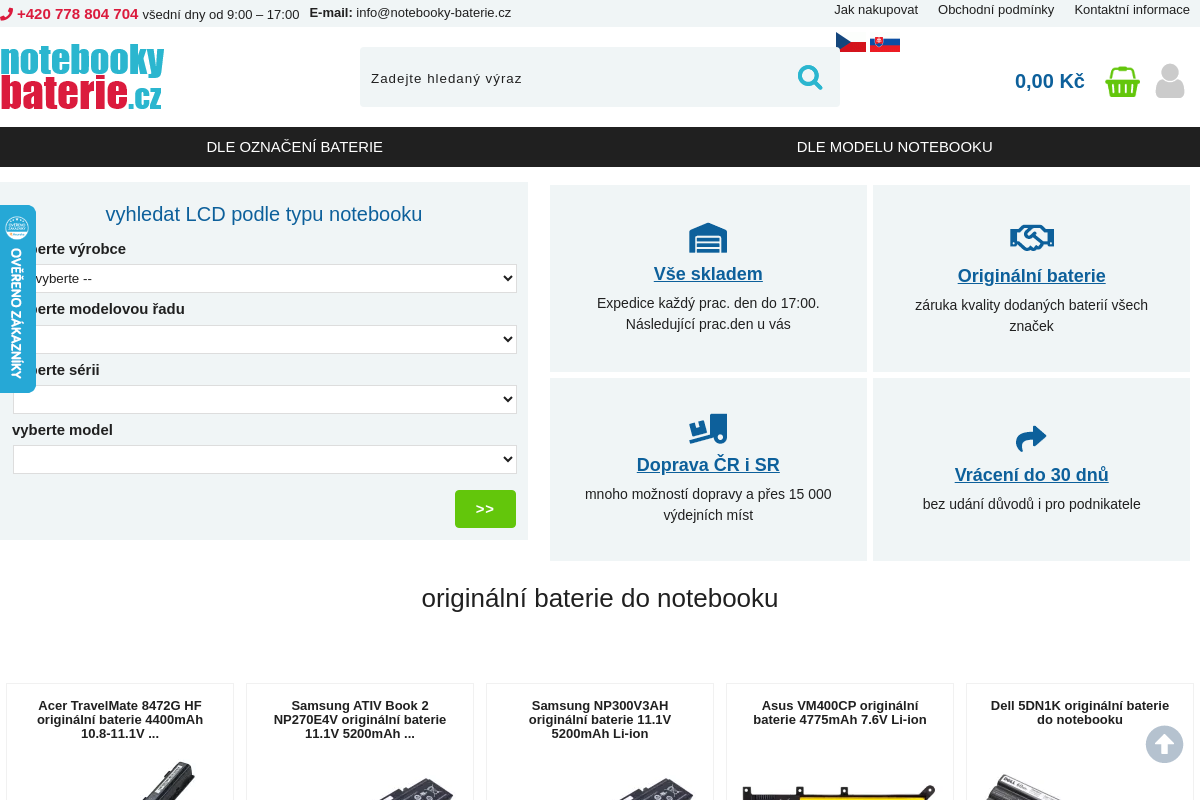Open the manufacturer (výrobce) dropdown

265,278
